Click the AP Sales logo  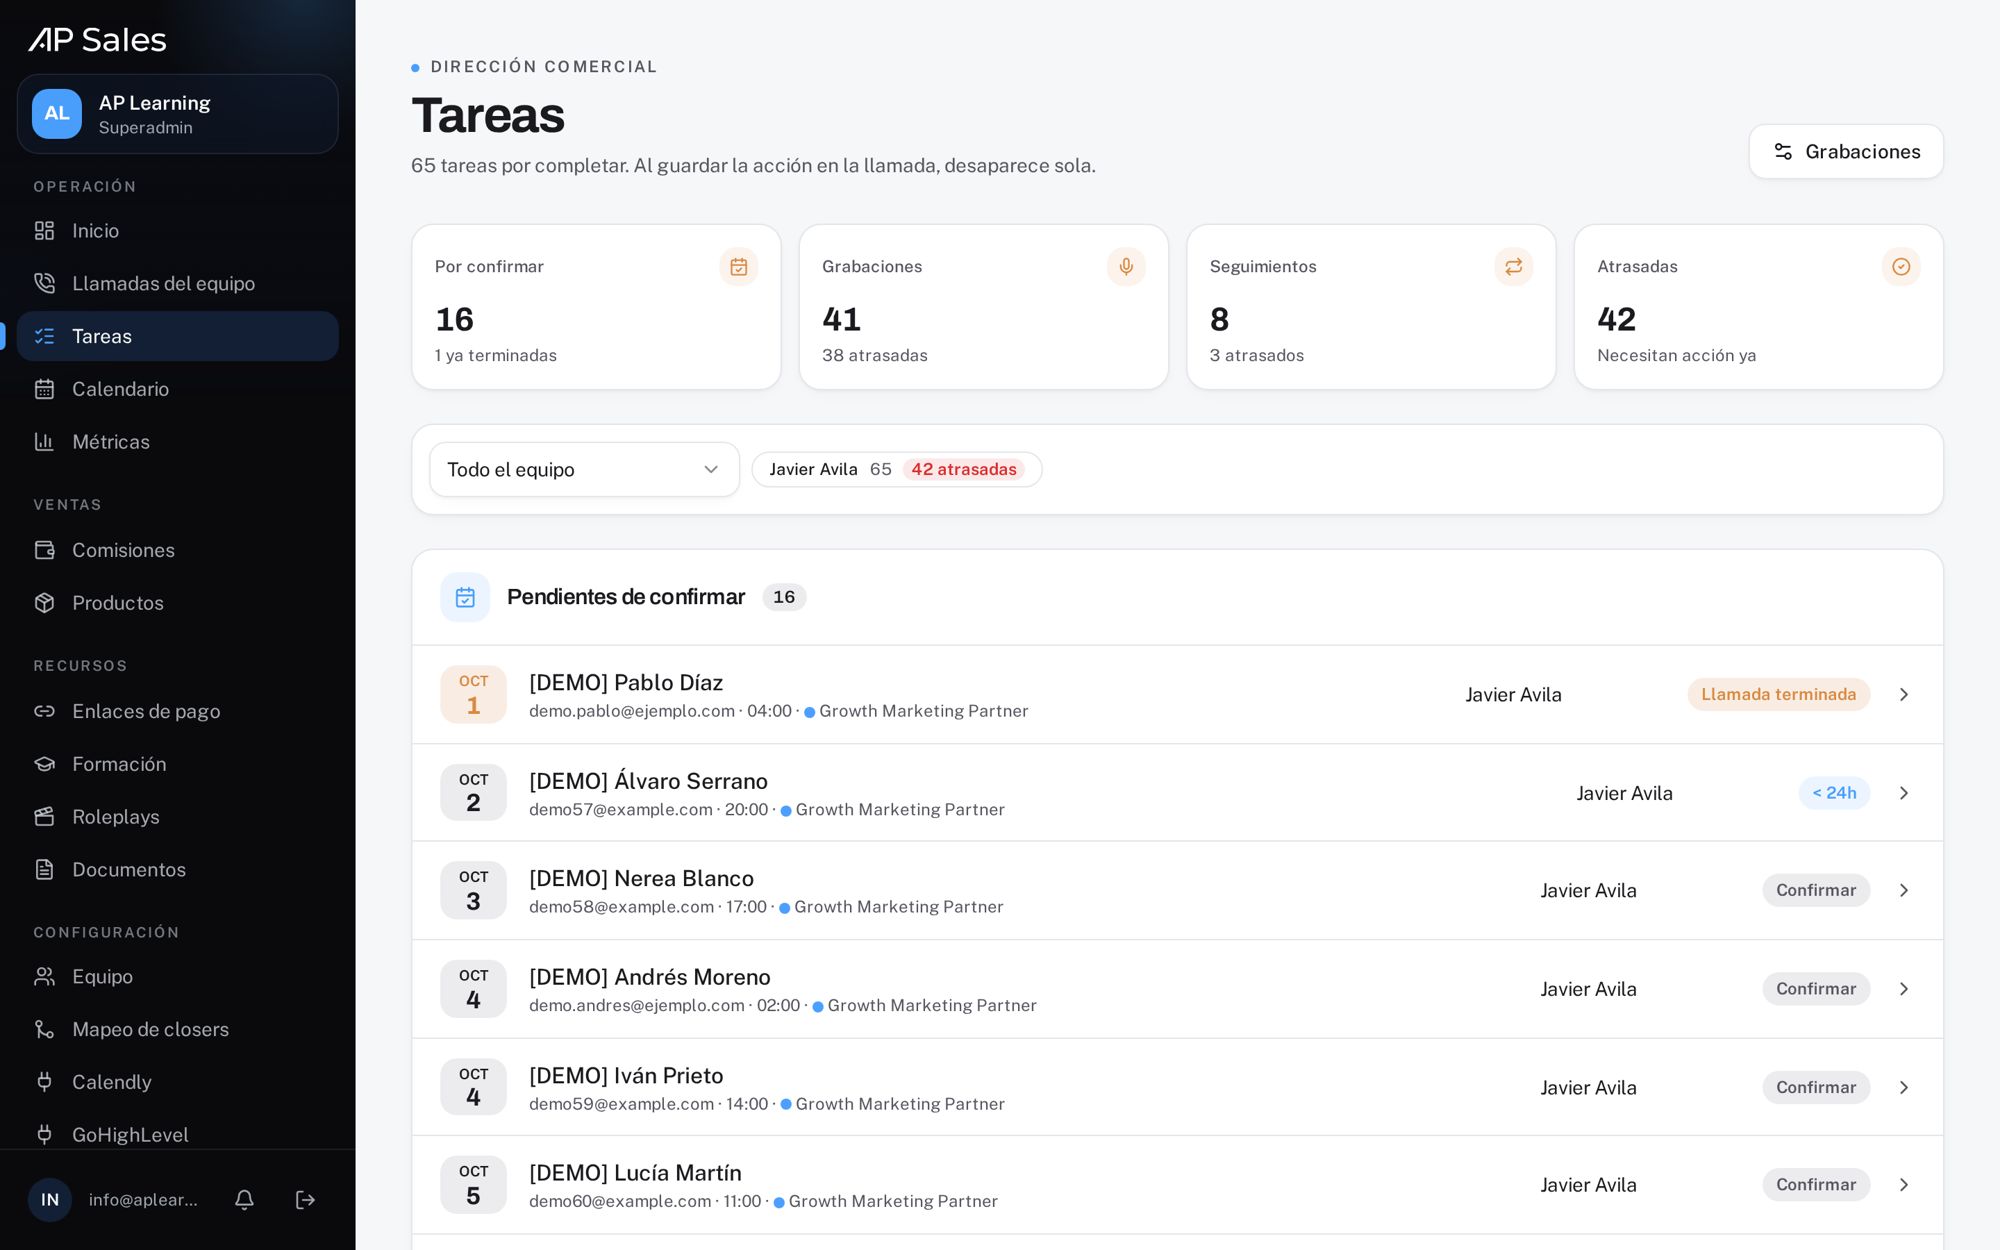(x=97, y=40)
